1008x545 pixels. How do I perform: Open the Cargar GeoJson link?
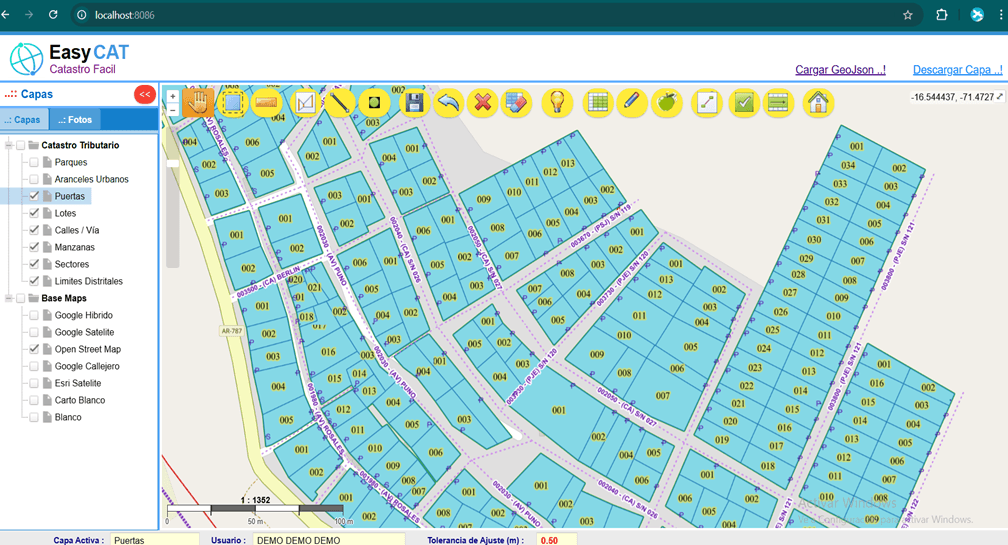pyautogui.click(x=840, y=70)
